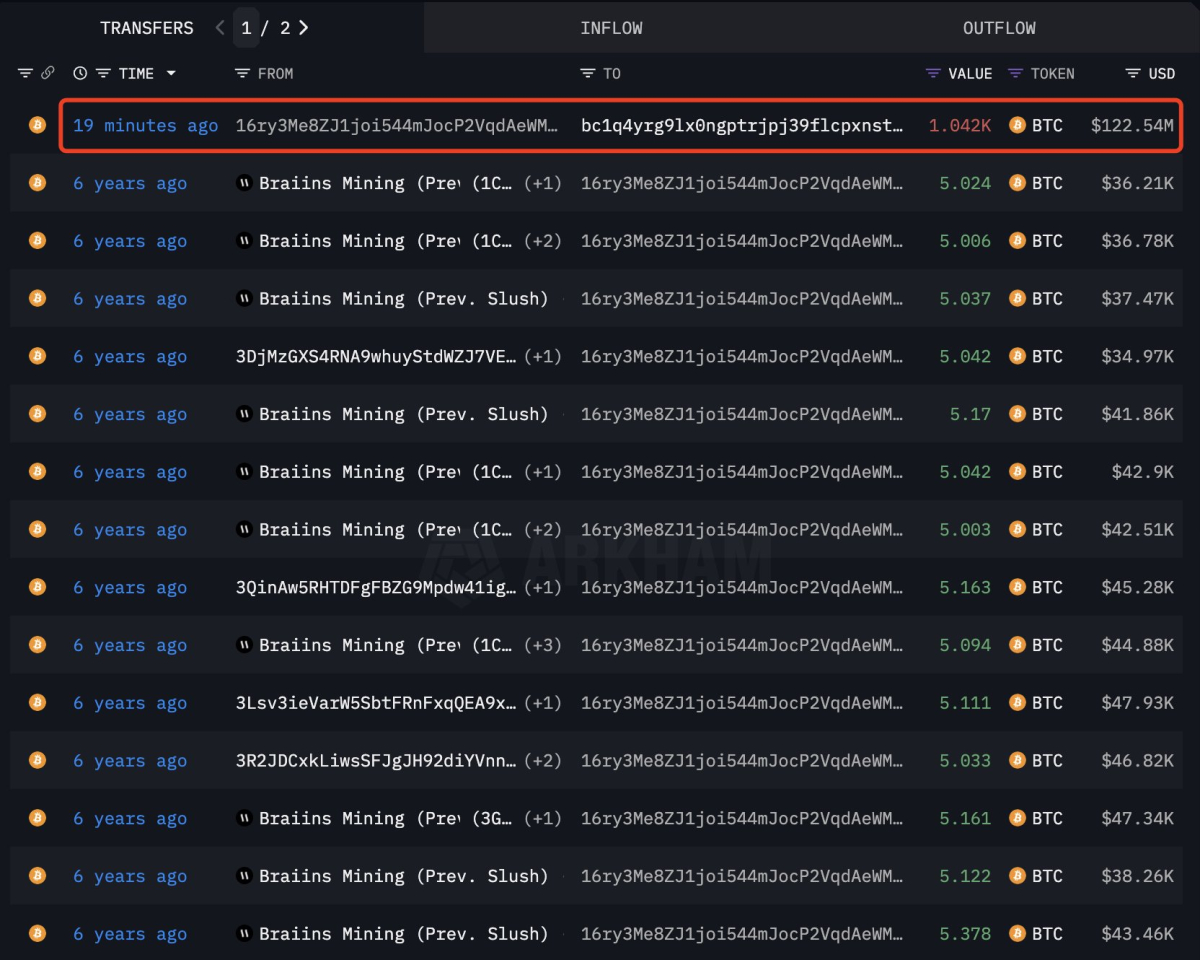Click the chain link icon in header
1200x960 pixels.
tap(47, 73)
